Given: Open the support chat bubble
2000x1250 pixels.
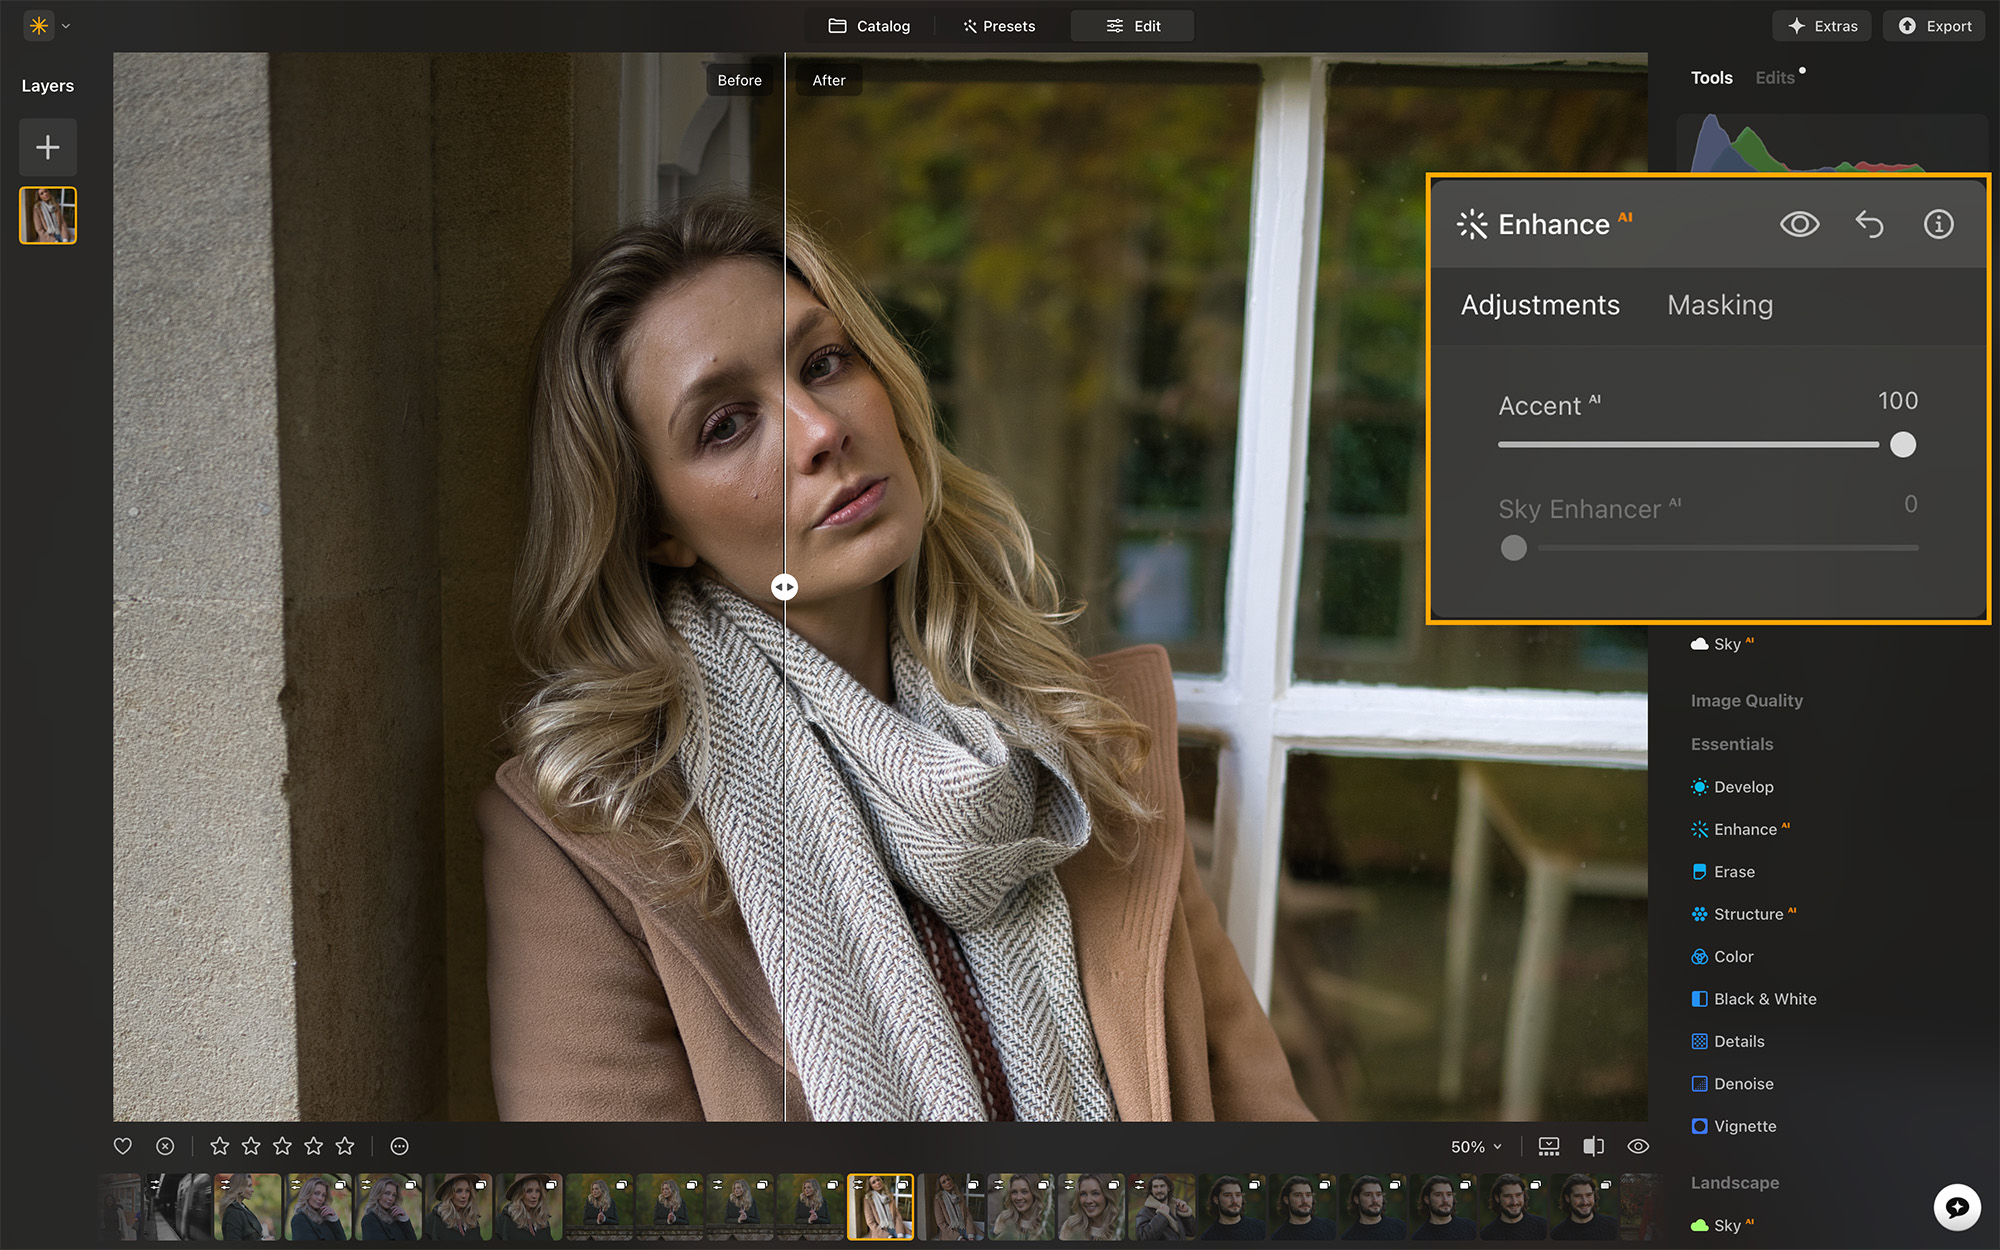Looking at the screenshot, I should 1957,1207.
